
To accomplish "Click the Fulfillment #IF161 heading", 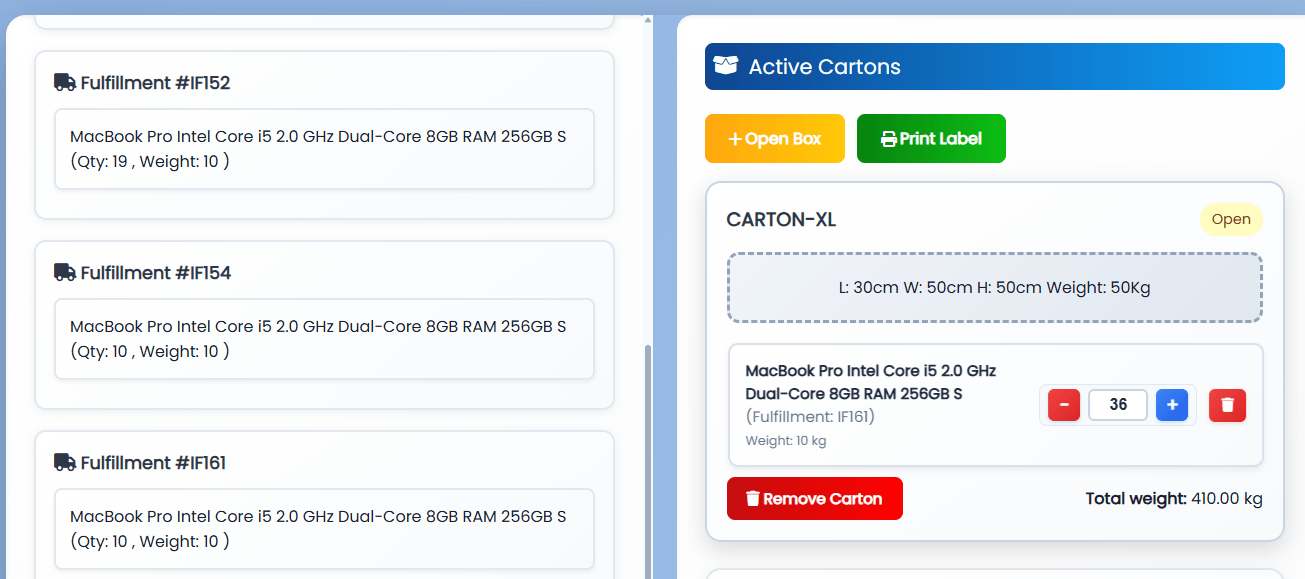I will 153,463.
